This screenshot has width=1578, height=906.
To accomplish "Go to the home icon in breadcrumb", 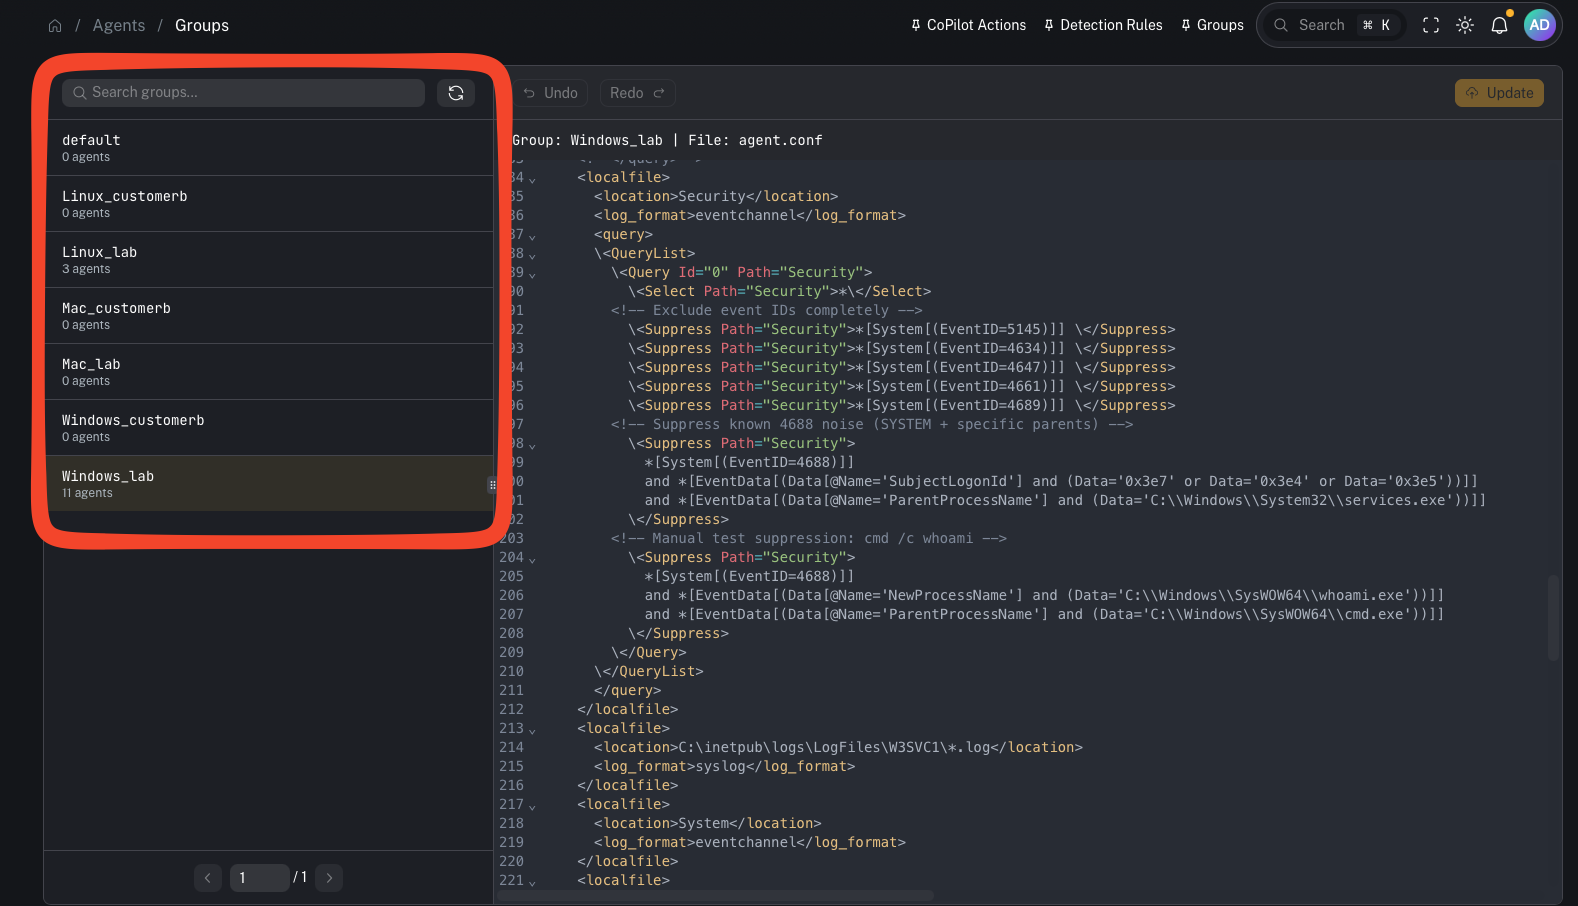I will pyautogui.click(x=55, y=26).
